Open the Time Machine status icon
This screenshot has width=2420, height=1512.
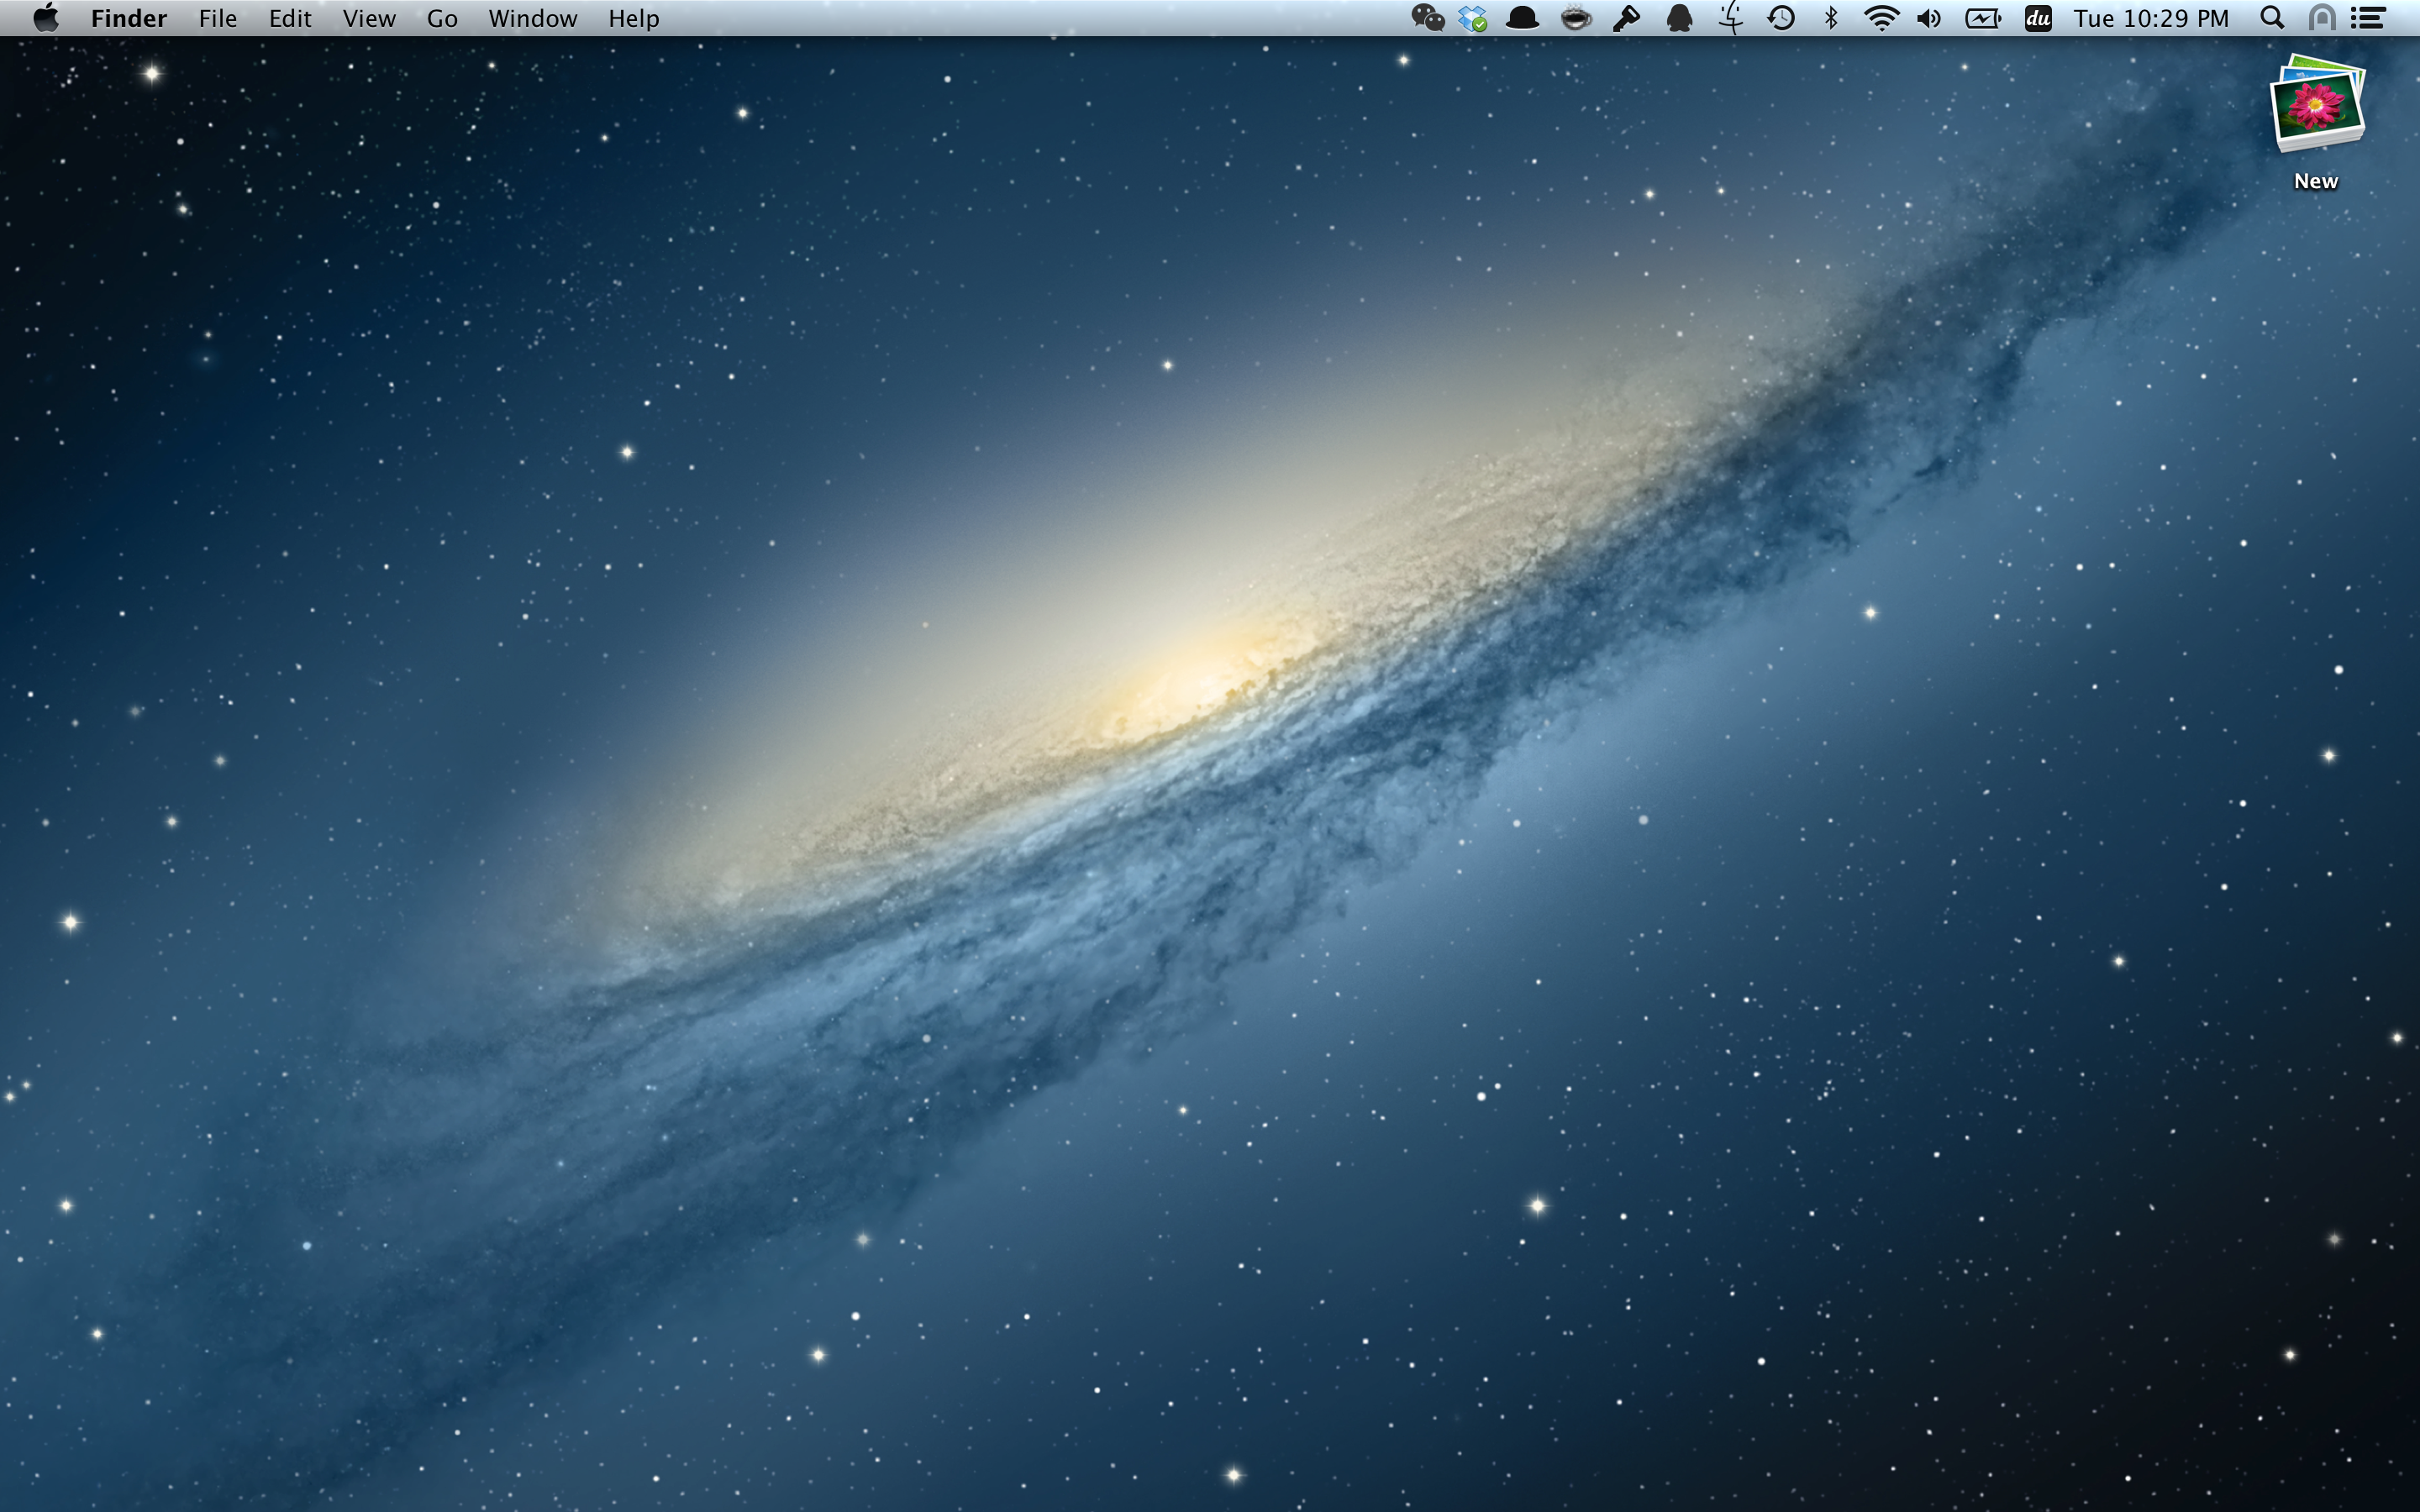(1781, 18)
